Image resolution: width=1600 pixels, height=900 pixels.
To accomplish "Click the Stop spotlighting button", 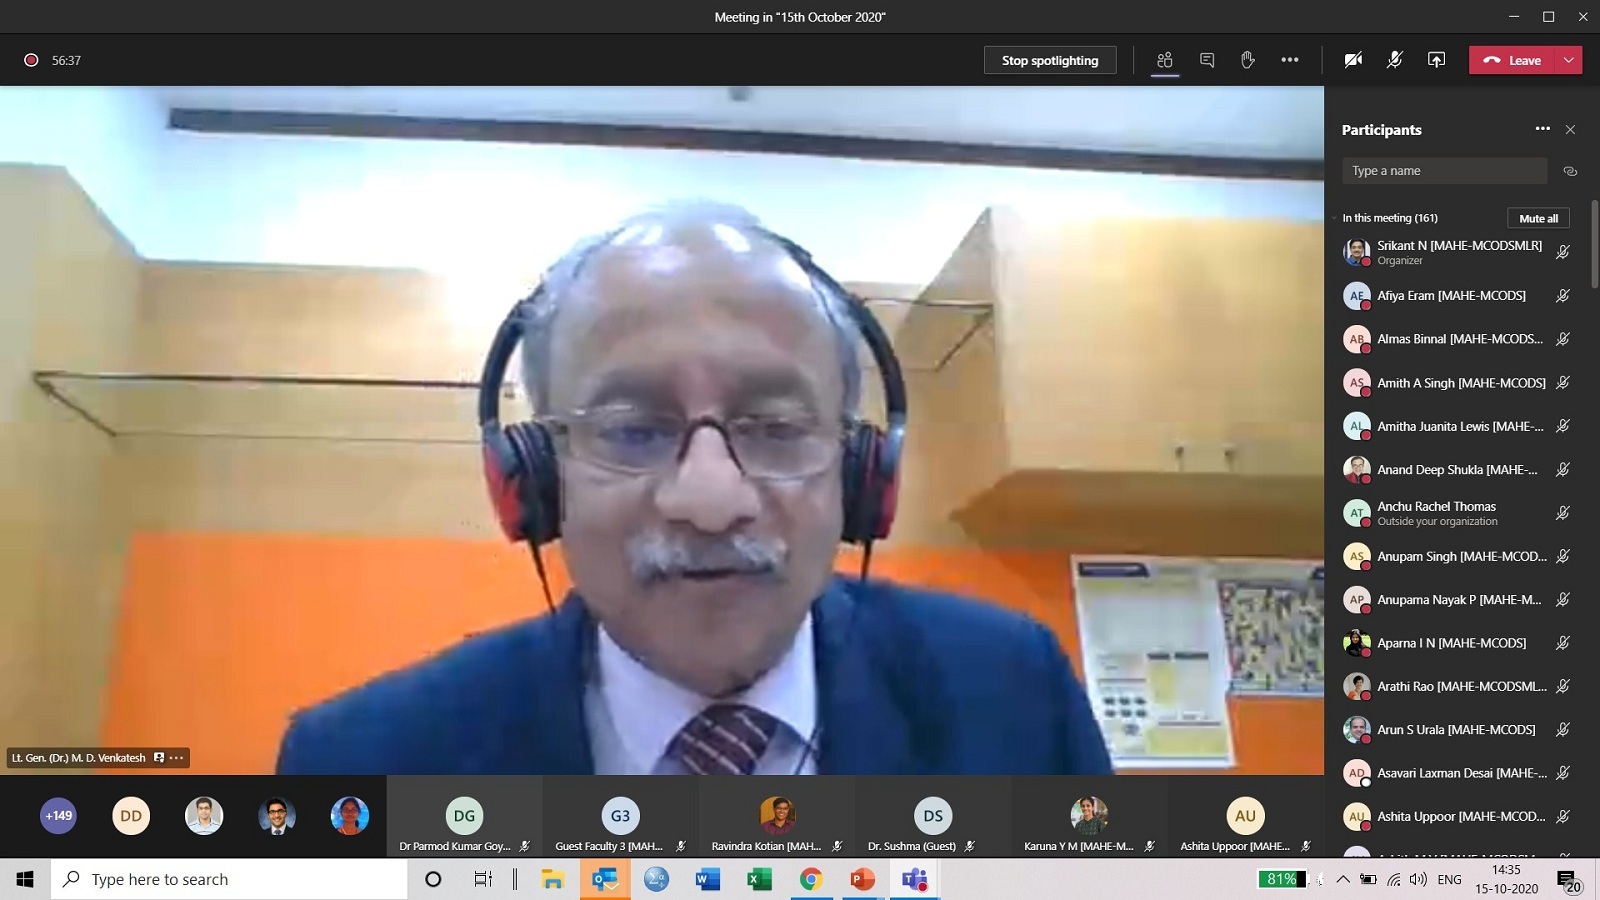I will 1049,60.
